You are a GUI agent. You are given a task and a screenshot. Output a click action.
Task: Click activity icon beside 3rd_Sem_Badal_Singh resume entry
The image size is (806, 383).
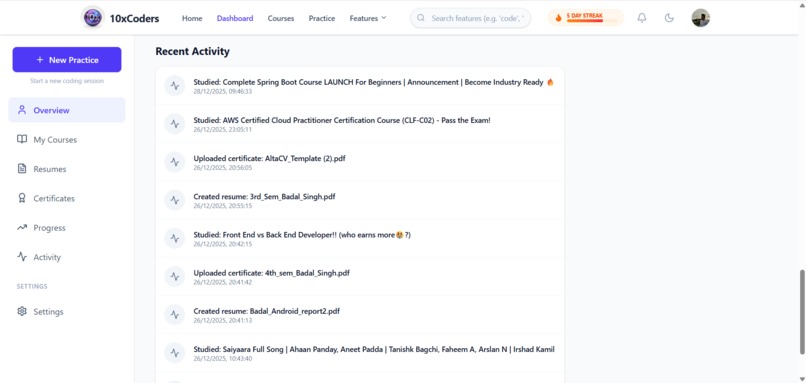coord(175,200)
